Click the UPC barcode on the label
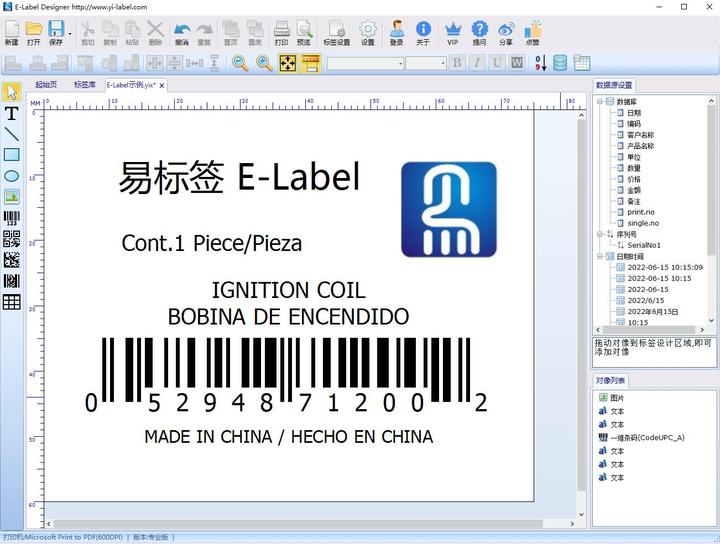 [286, 376]
